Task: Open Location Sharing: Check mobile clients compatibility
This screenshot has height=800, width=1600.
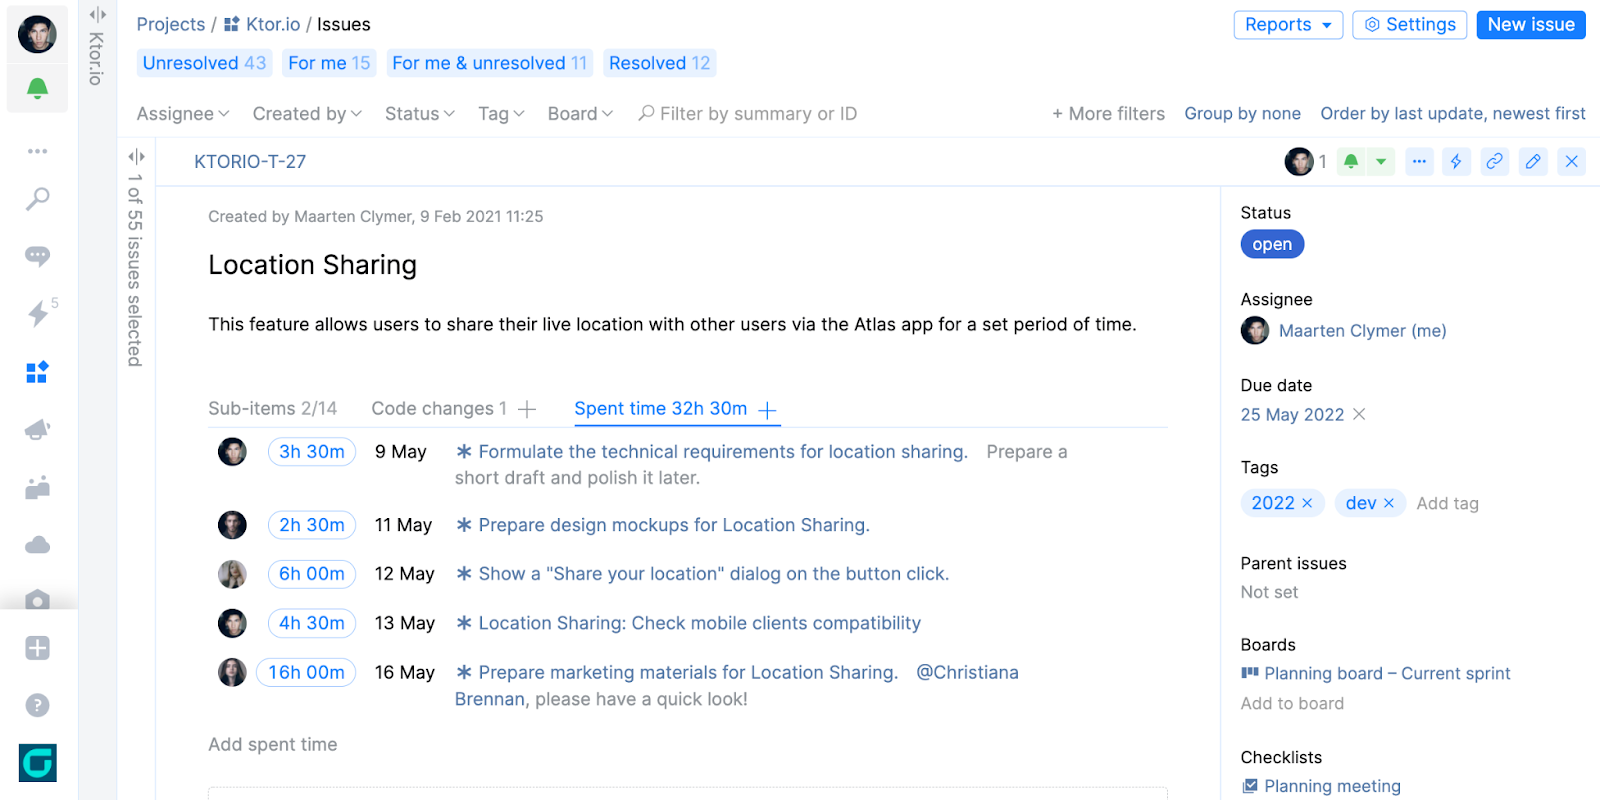Action: (699, 623)
